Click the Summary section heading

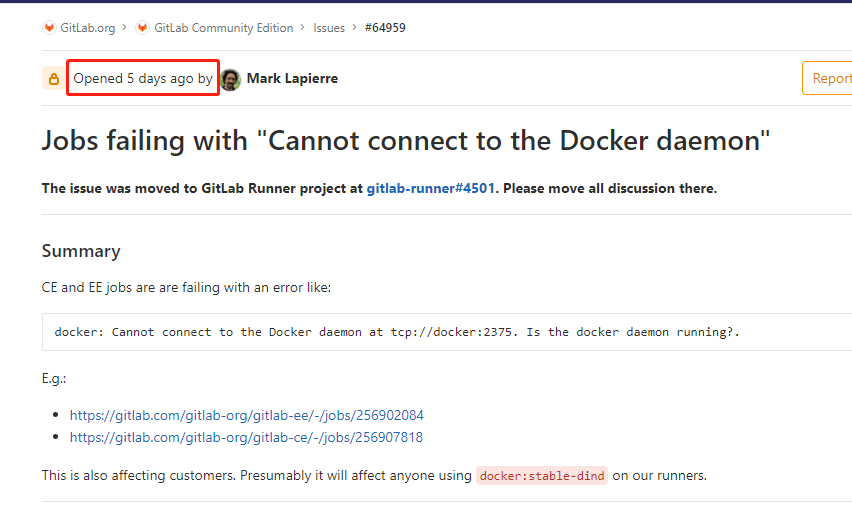pos(81,251)
